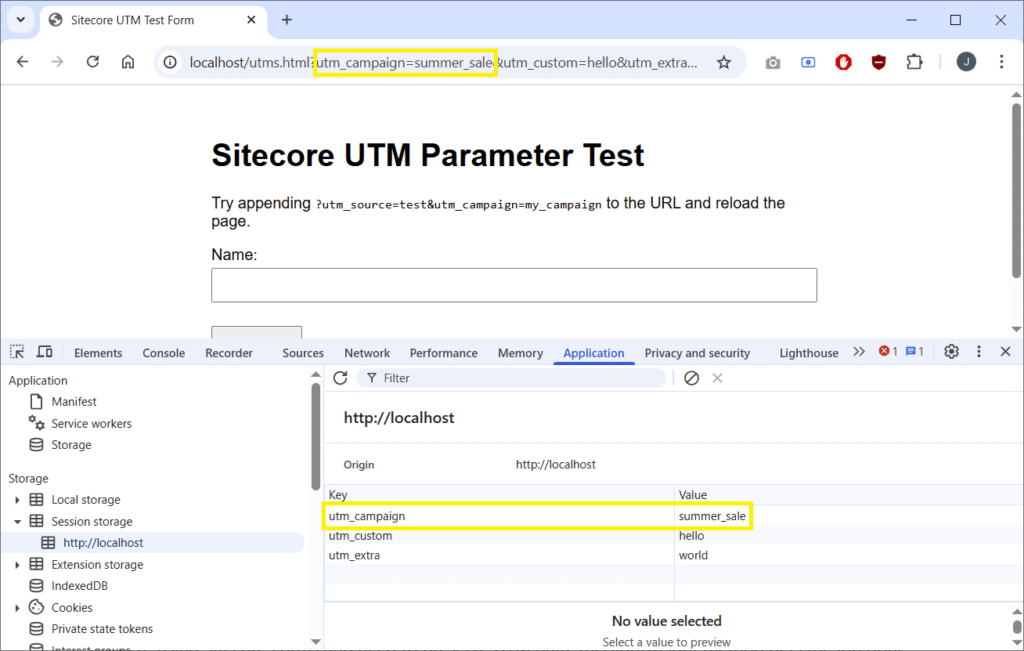Open the browser home page icon
This screenshot has width=1024, height=651.
pos(128,62)
